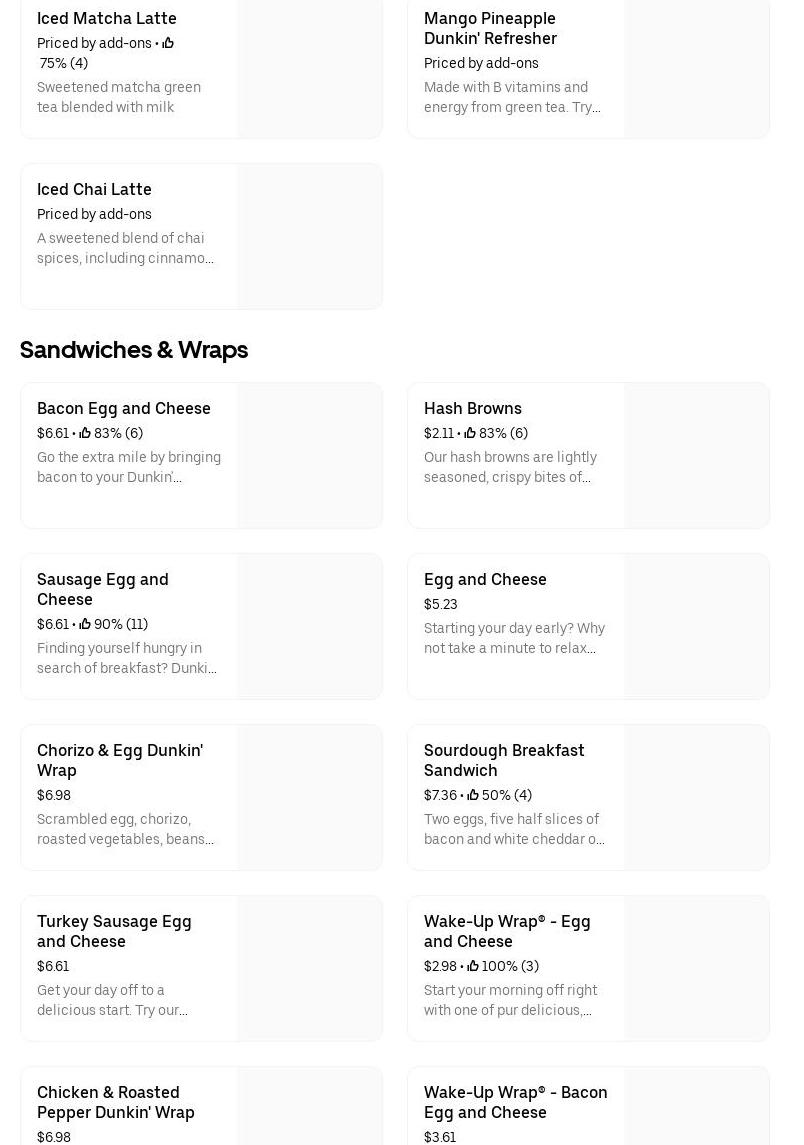The image size is (804, 1145).
Task: Click the Sourdough Breakfast Sandwich description text
Action: coord(514,829)
